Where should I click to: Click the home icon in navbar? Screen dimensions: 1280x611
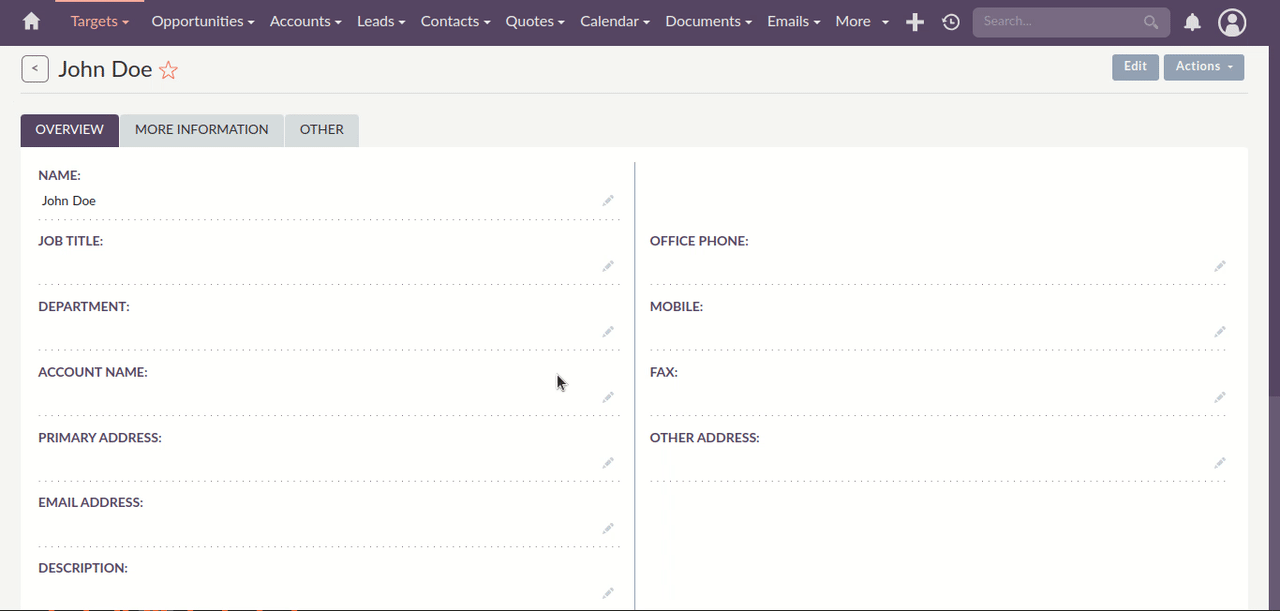[x=32, y=21]
